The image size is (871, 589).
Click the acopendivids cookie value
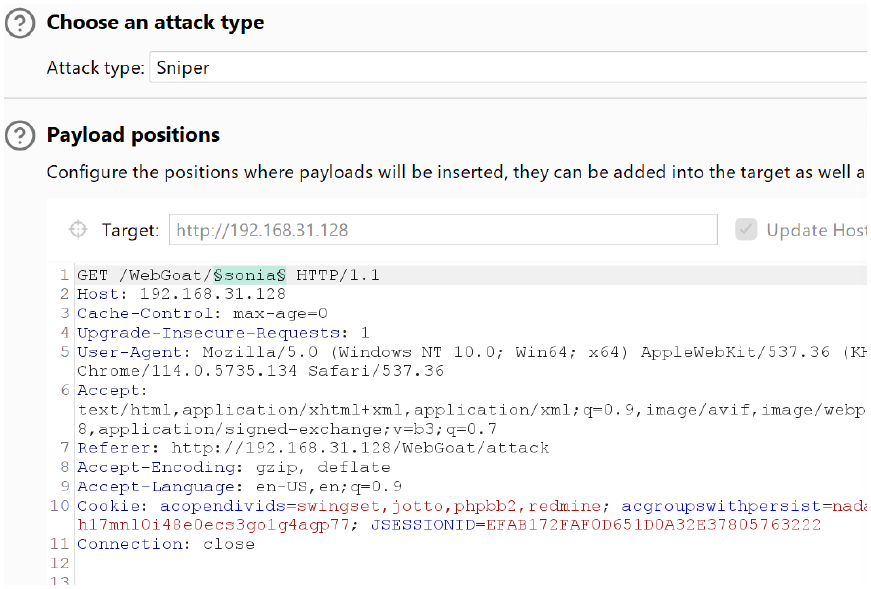(449, 506)
